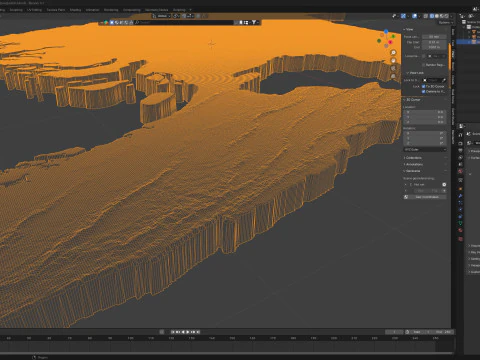
Task: Expand the Annotations panel in sidebar
Action: click(414, 164)
